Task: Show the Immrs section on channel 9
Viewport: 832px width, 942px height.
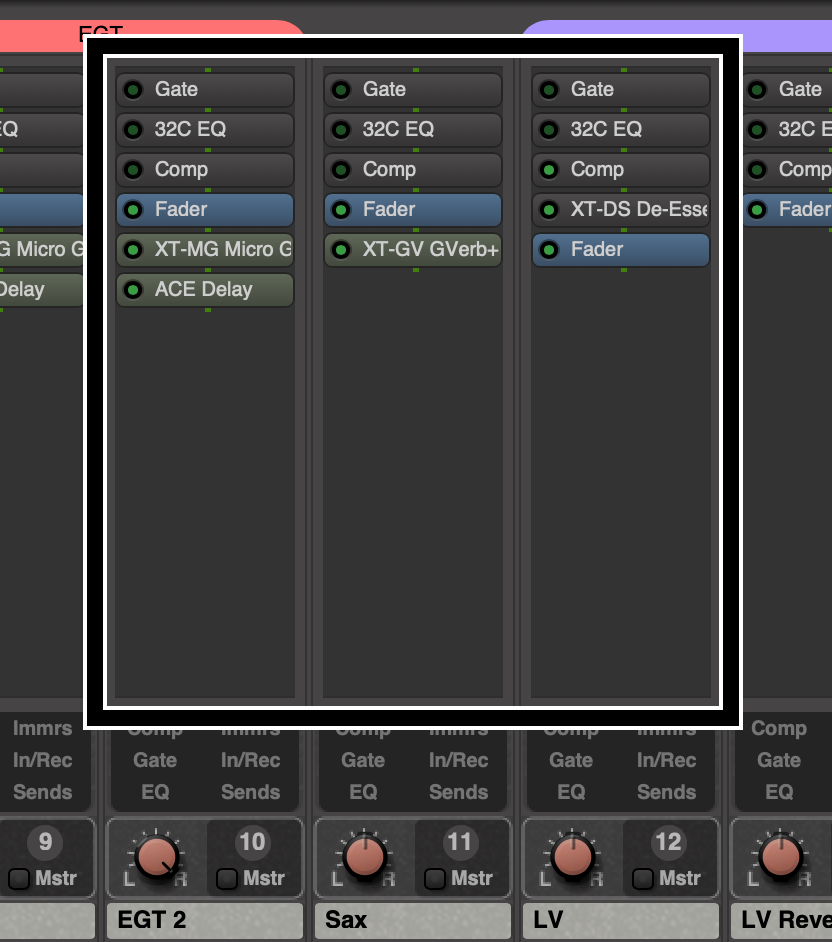Action: point(43,728)
